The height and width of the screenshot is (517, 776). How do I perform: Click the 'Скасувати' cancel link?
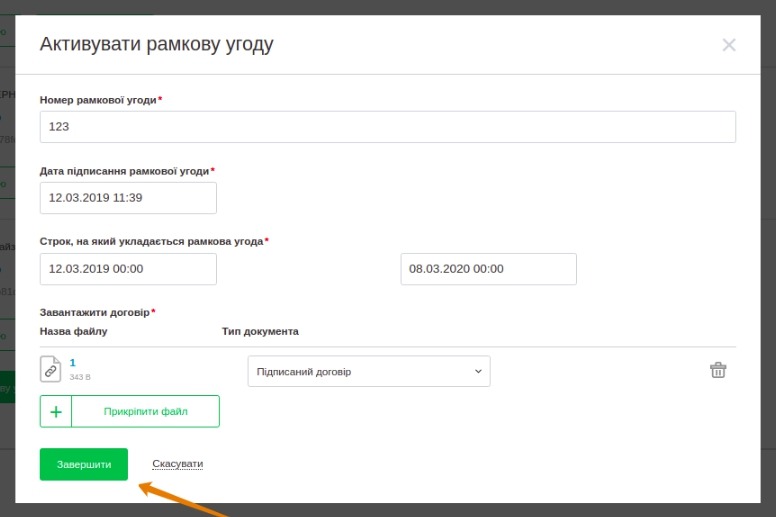178,464
